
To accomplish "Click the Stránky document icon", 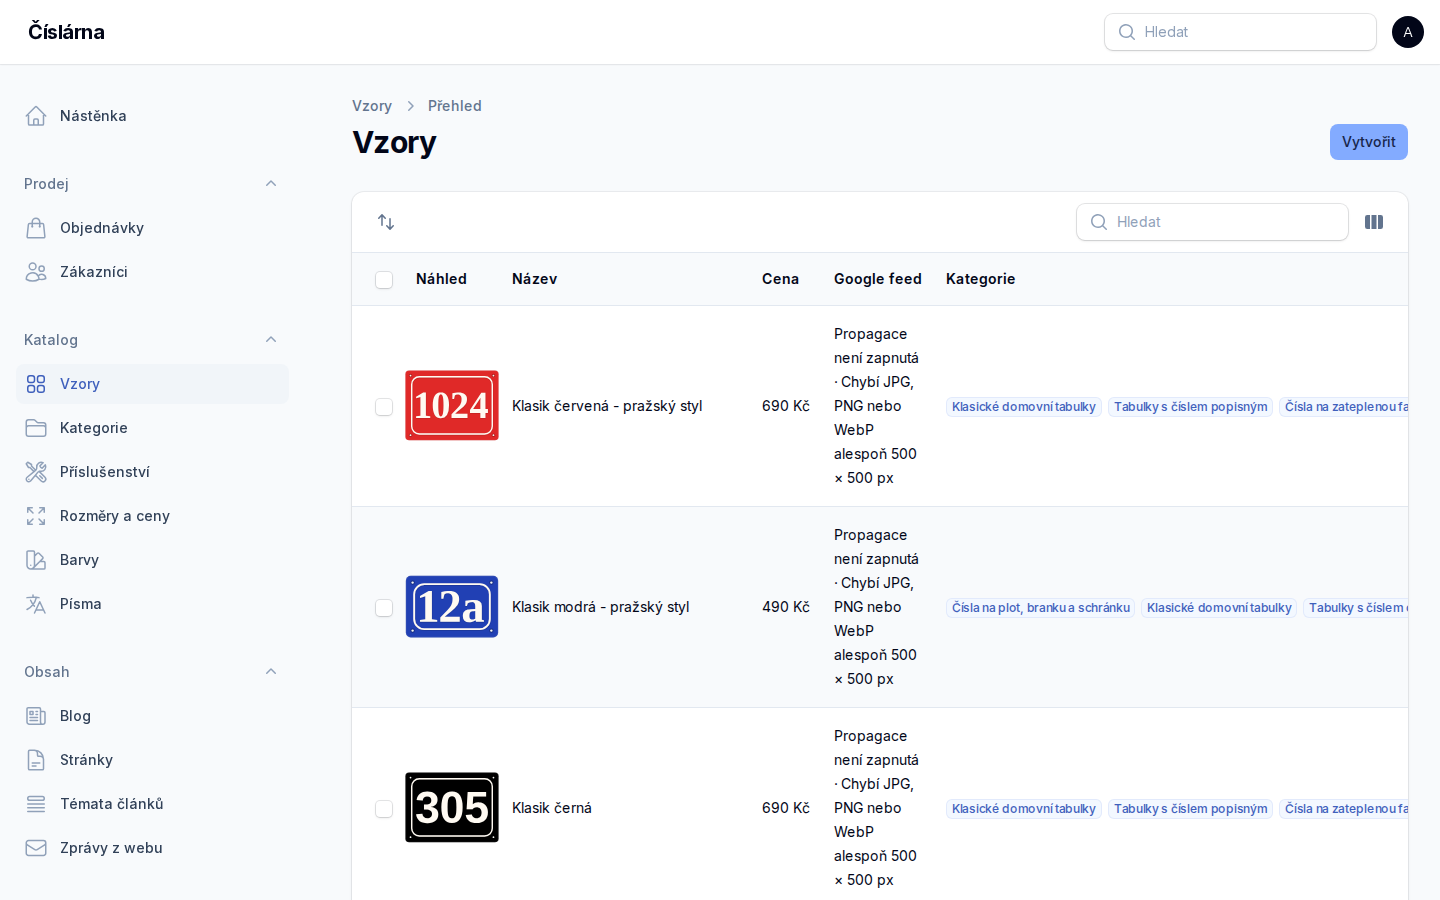I will click(36, 760).
